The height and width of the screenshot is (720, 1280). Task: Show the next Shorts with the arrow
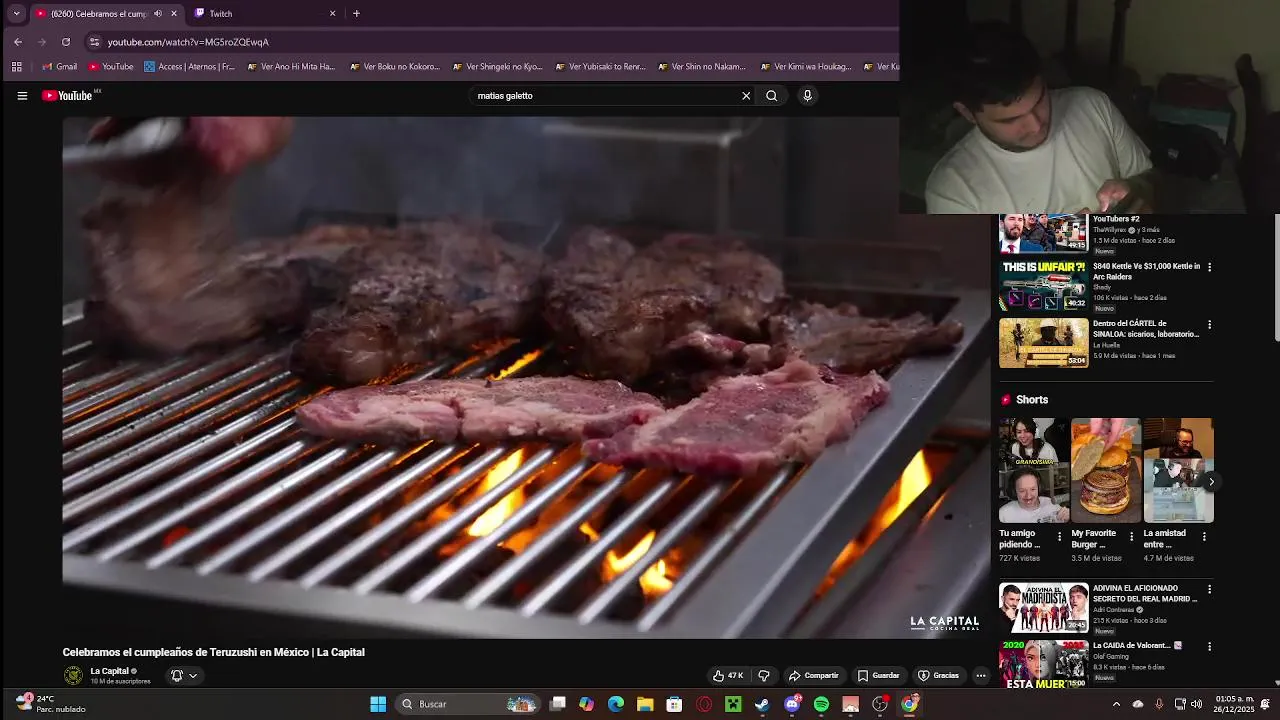[1211, 482]
